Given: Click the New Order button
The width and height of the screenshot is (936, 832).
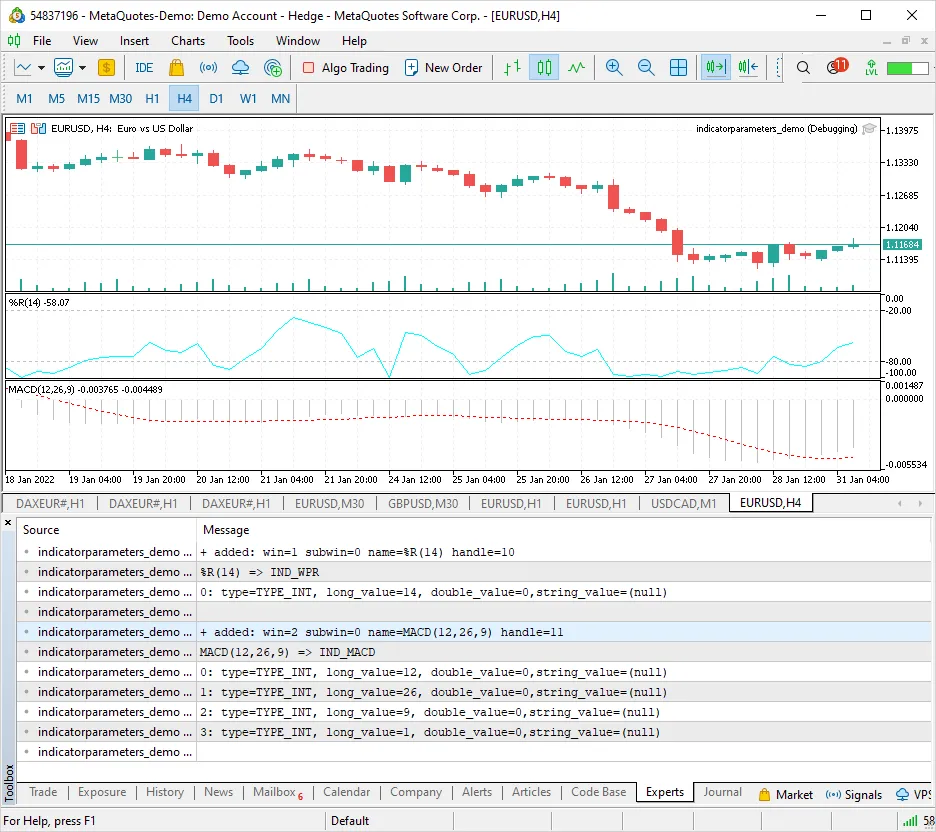Looking at the screenshot, I should point(444,67).
